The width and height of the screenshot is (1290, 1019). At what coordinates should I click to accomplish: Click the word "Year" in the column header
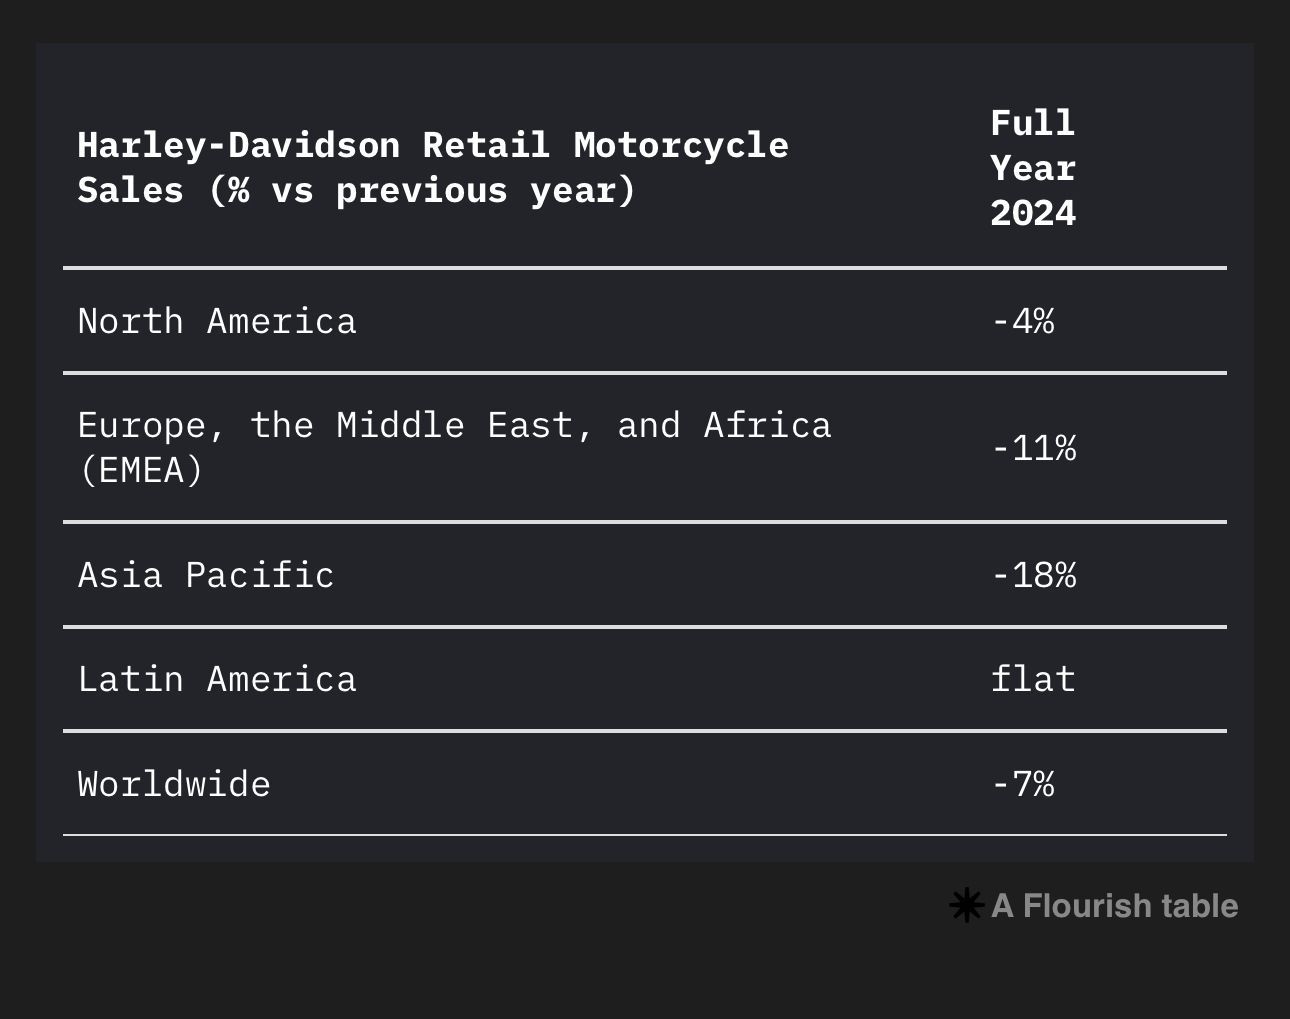(x=1032, y=169)
